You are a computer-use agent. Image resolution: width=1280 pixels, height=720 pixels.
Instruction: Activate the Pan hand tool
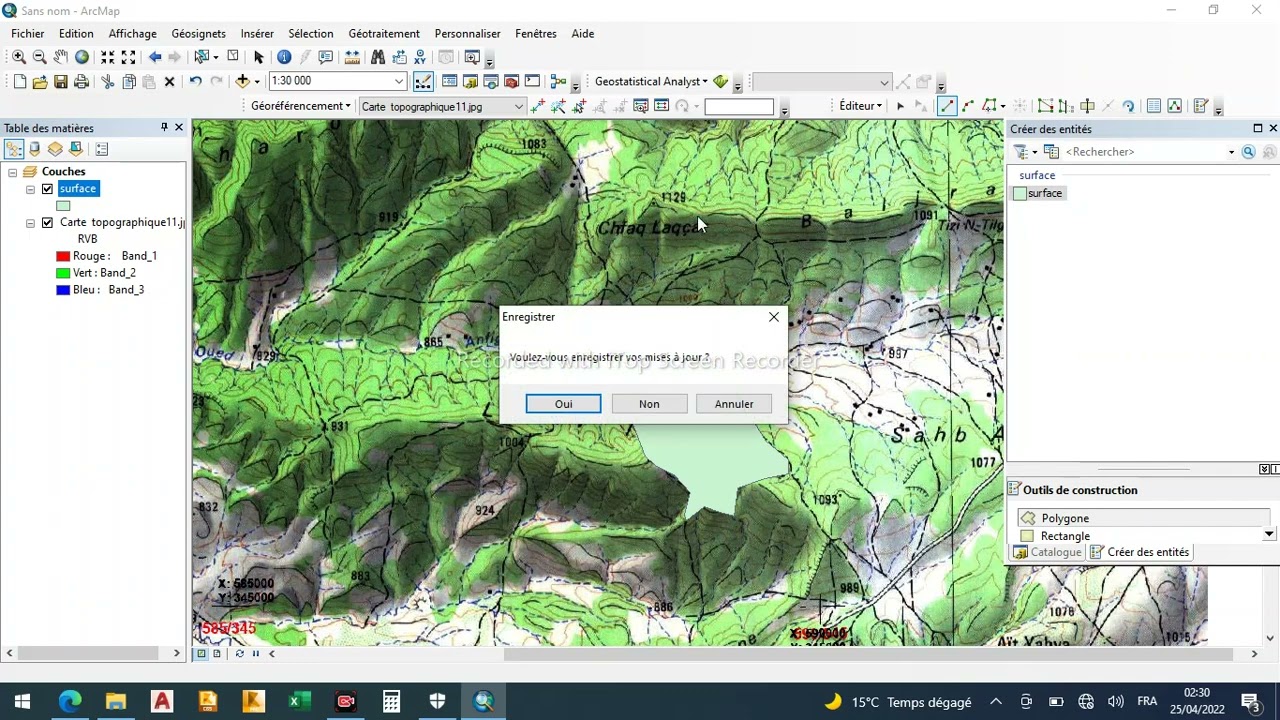pyautogui.click(x=61, y=57)
